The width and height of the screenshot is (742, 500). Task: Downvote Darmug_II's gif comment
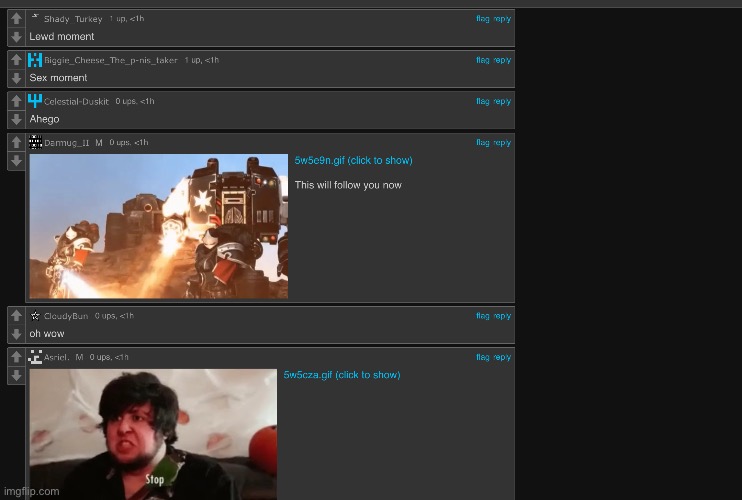click(x=17, y=161)
